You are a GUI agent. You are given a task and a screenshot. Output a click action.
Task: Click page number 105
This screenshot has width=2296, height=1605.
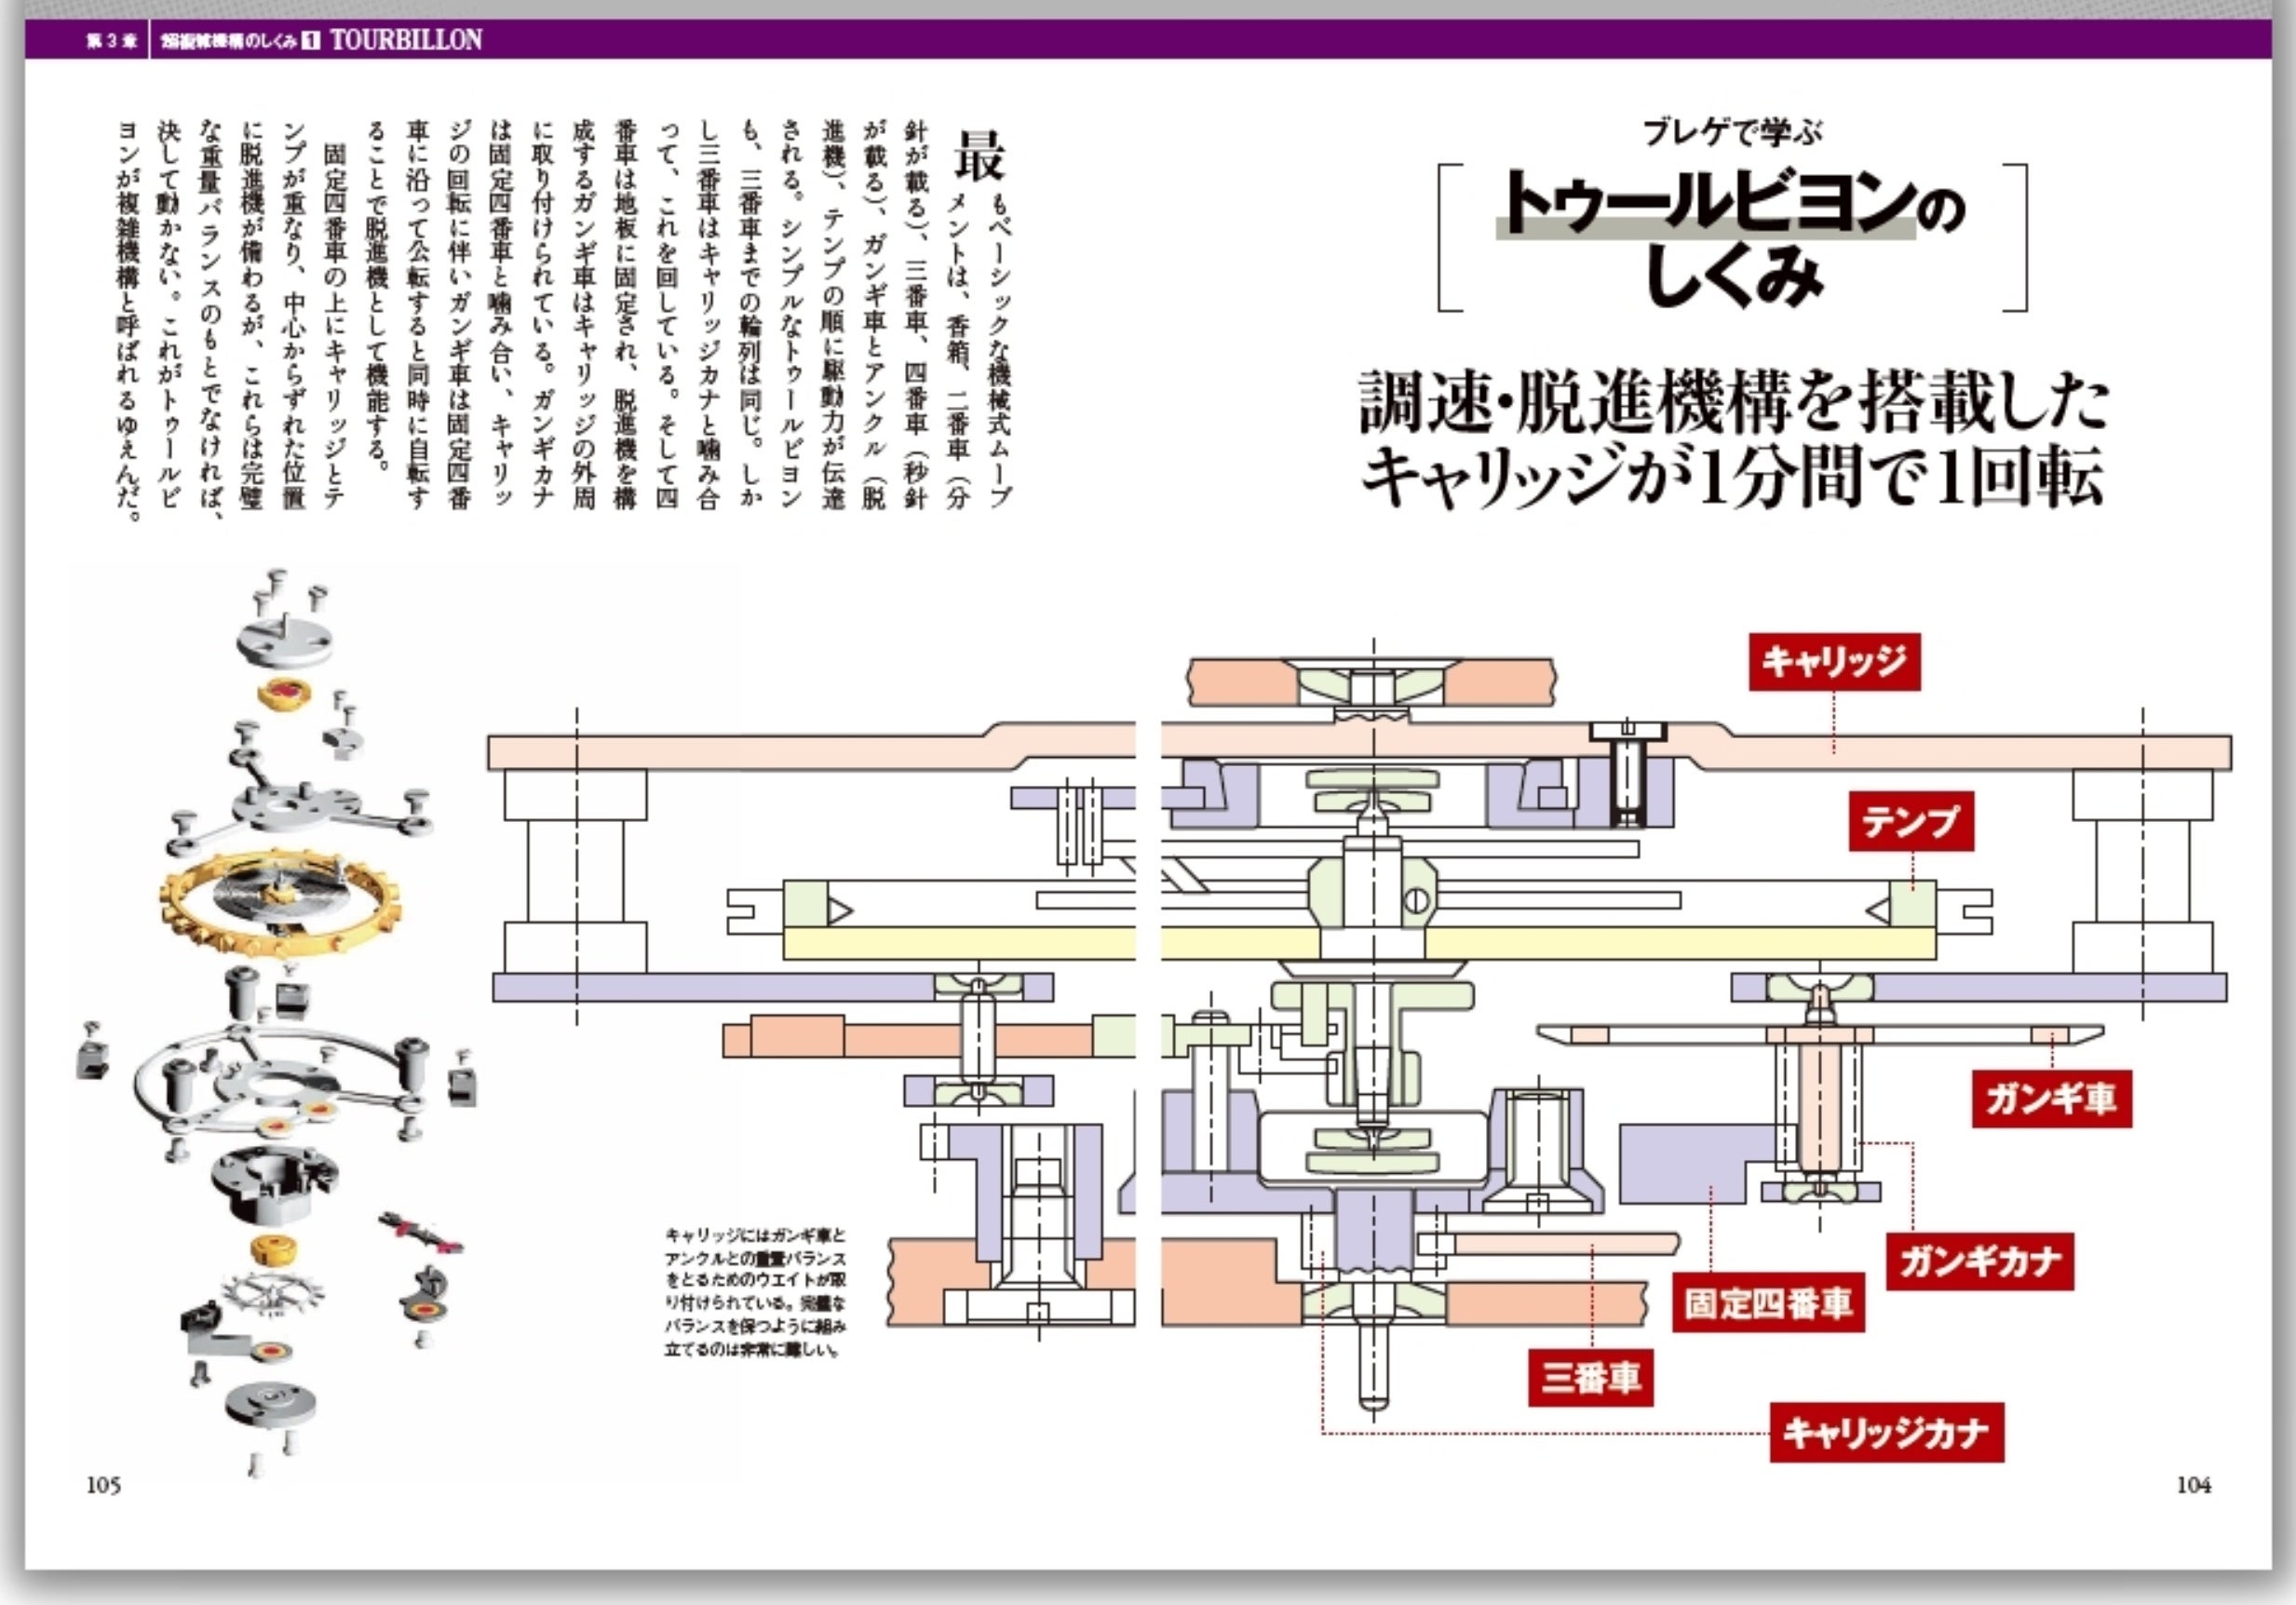point(104,1485)
